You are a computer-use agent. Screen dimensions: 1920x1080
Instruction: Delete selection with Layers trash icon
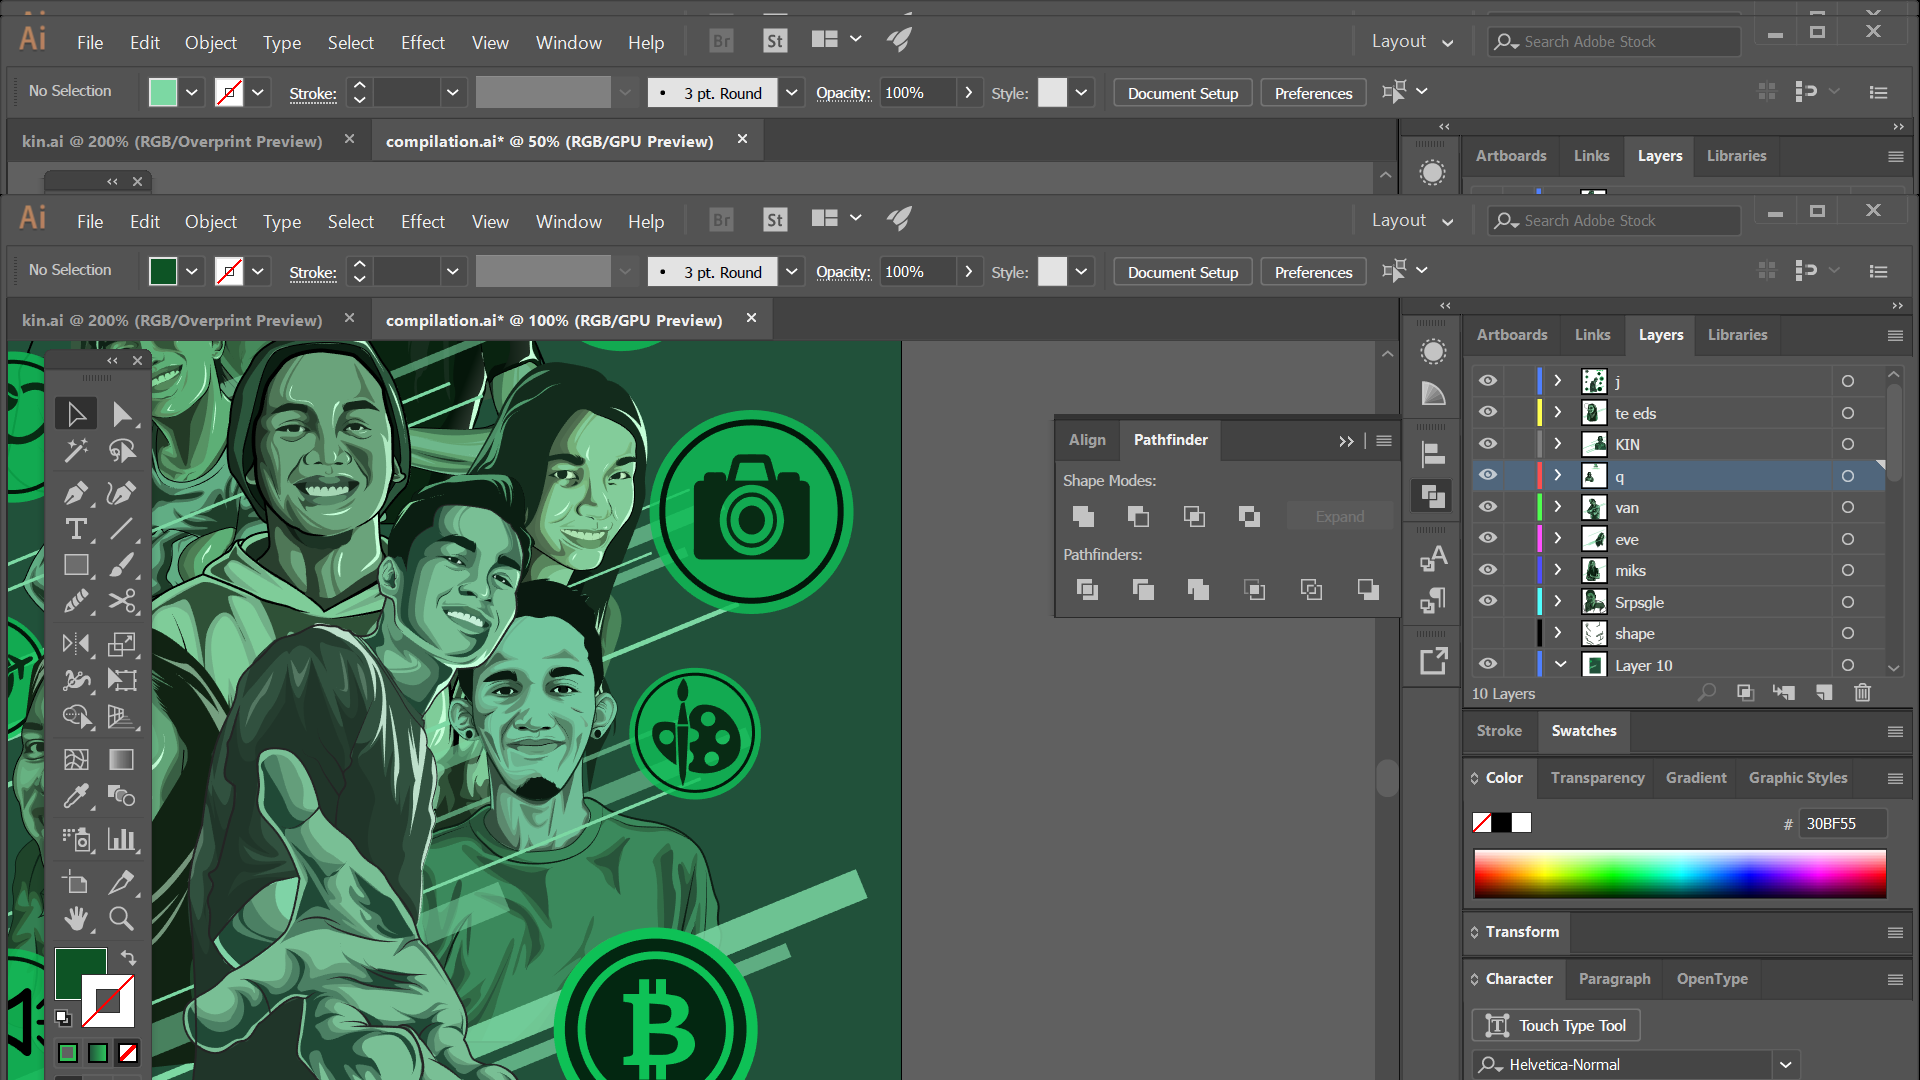pos(1862,693)
